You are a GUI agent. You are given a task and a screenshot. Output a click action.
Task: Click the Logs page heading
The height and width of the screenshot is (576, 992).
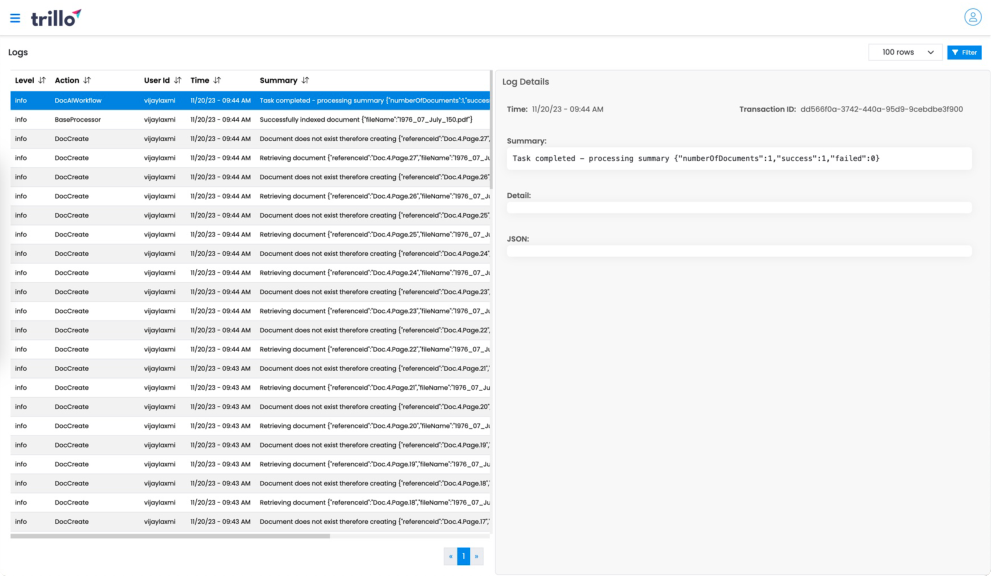coord(18,53)
